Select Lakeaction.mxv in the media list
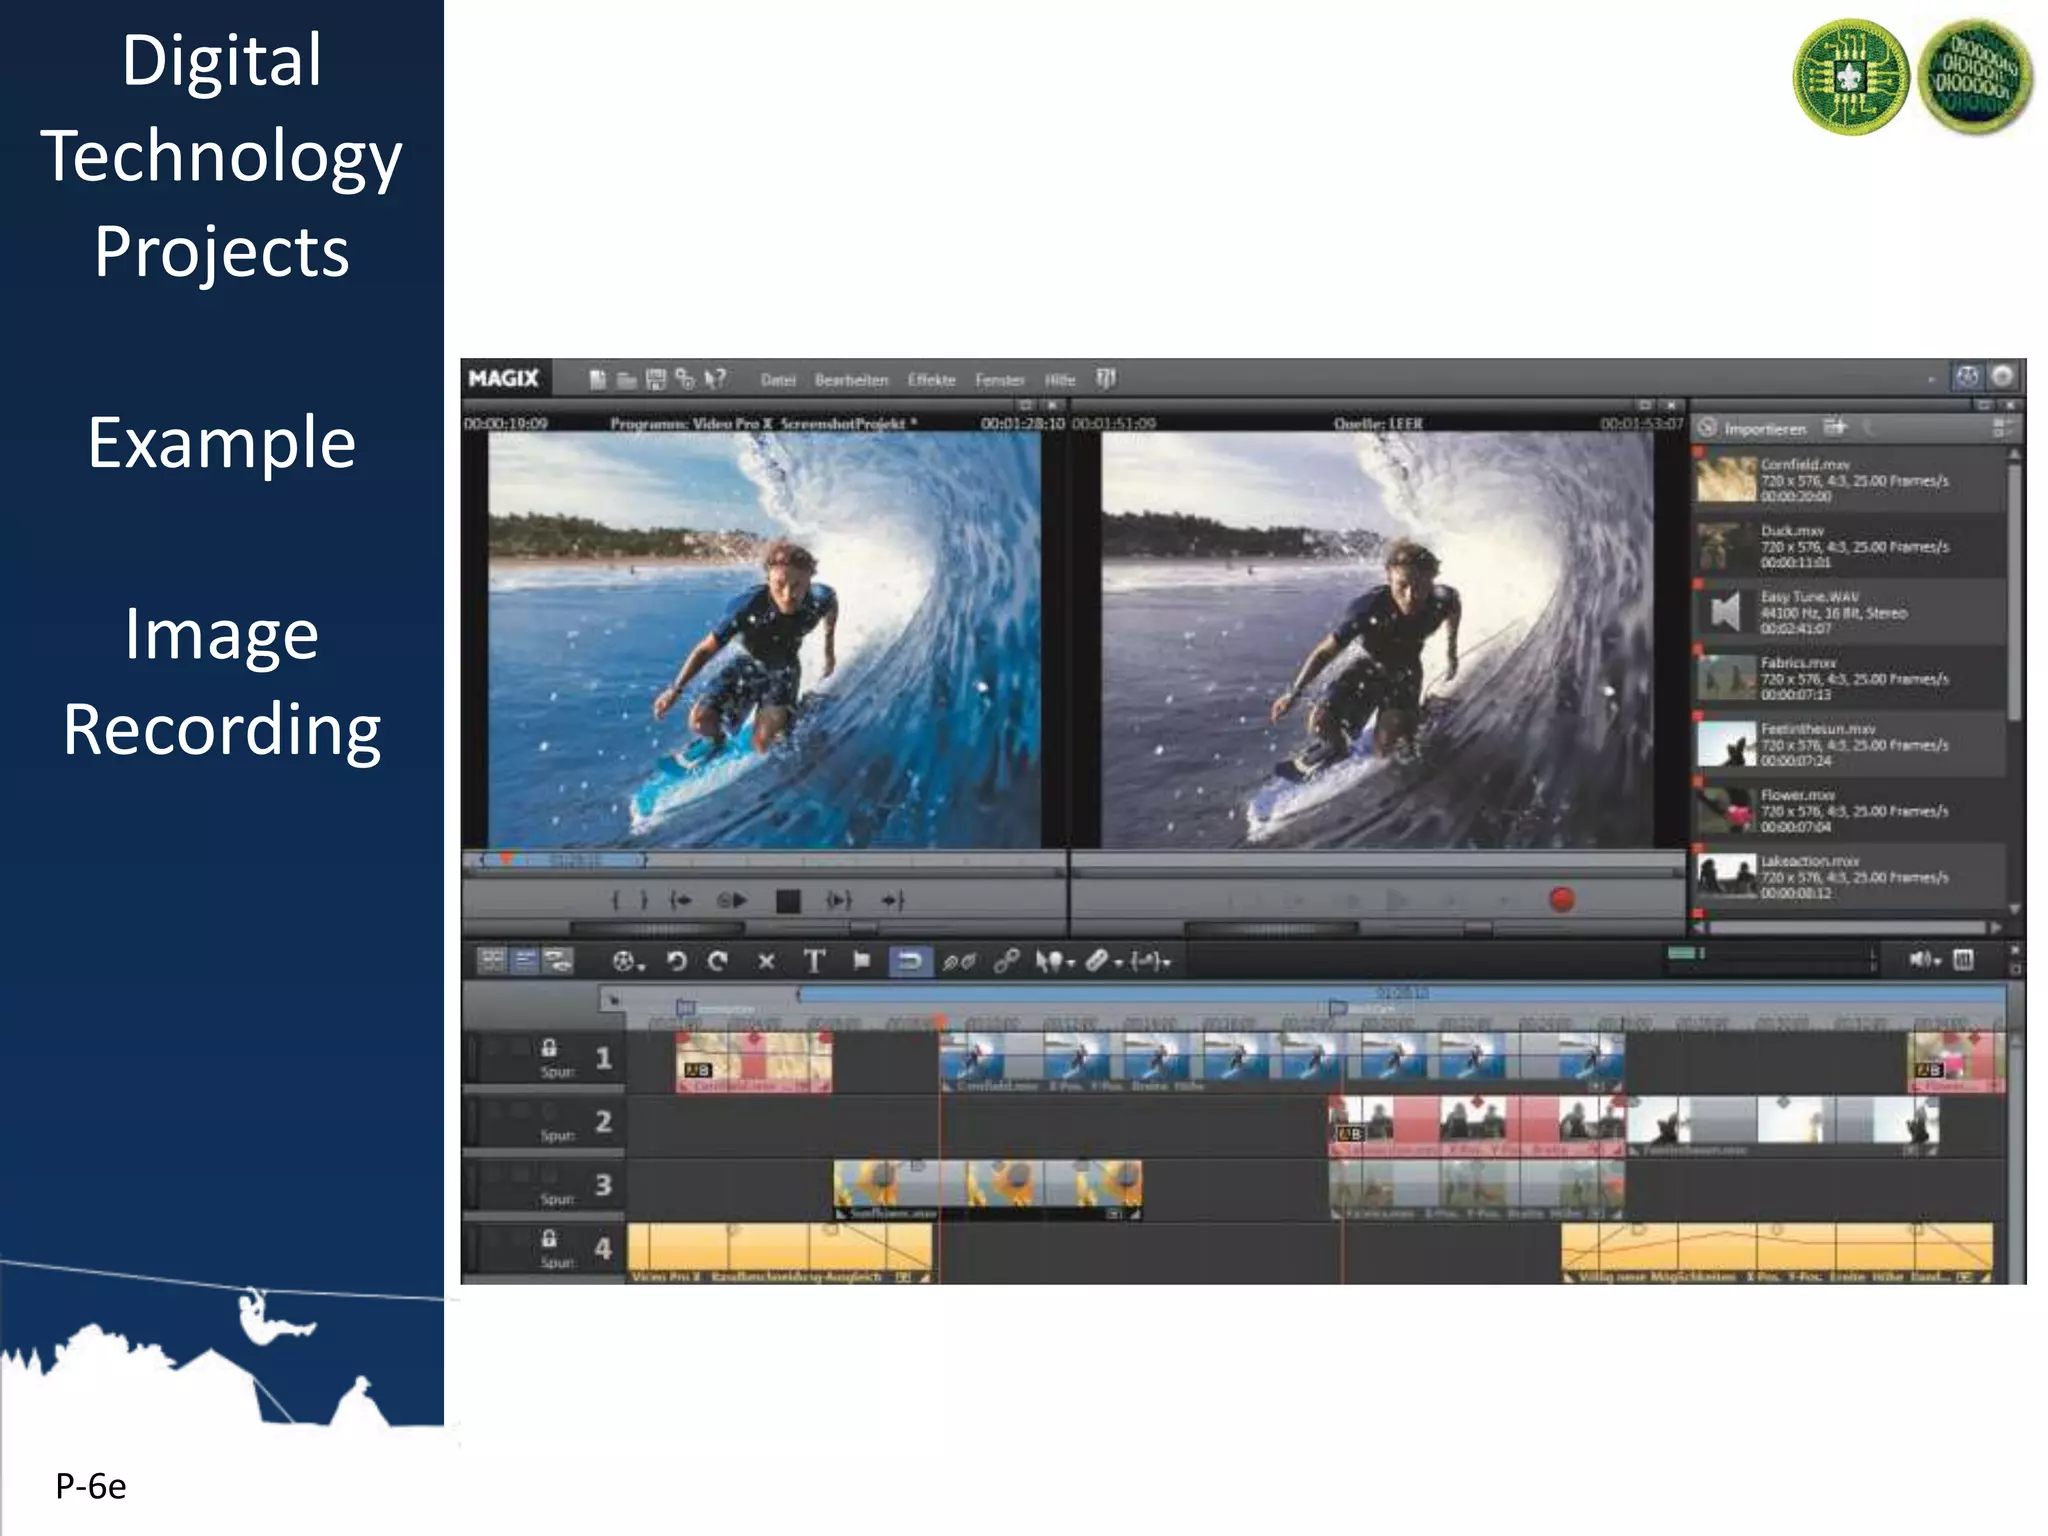The height and width of the screenshot is (1536, 2048). pos(1848,876)
